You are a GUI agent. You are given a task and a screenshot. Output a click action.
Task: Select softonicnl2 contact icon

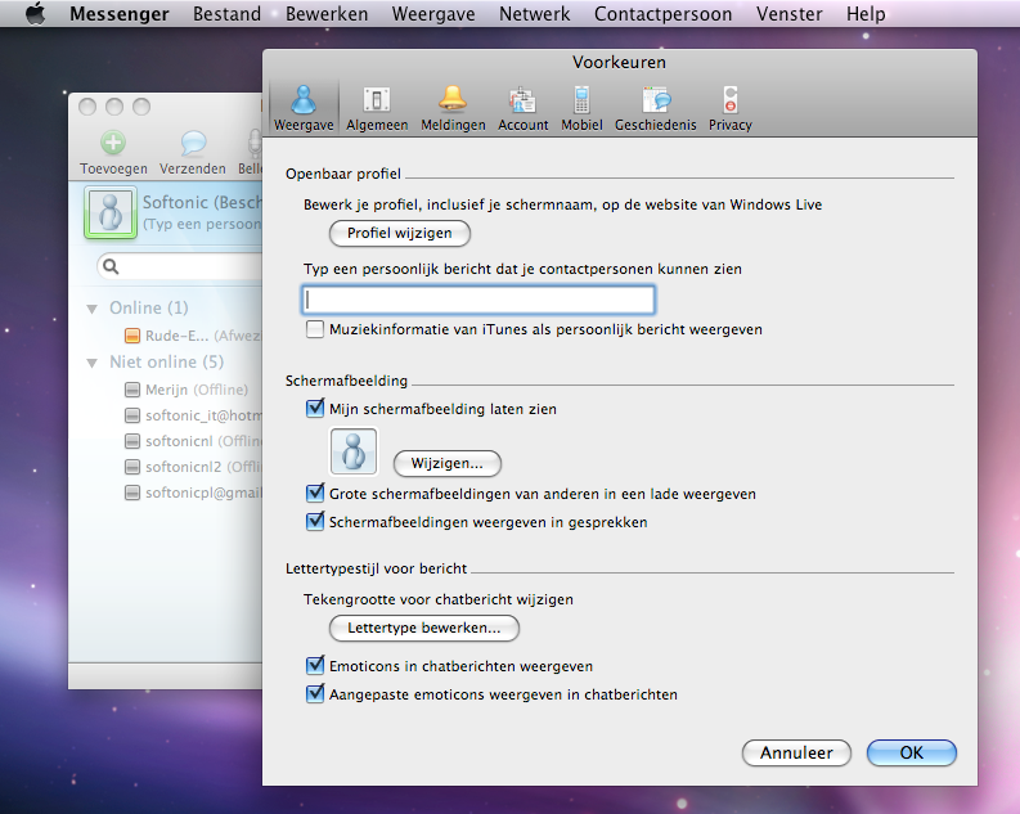click(x=132, y=467)
